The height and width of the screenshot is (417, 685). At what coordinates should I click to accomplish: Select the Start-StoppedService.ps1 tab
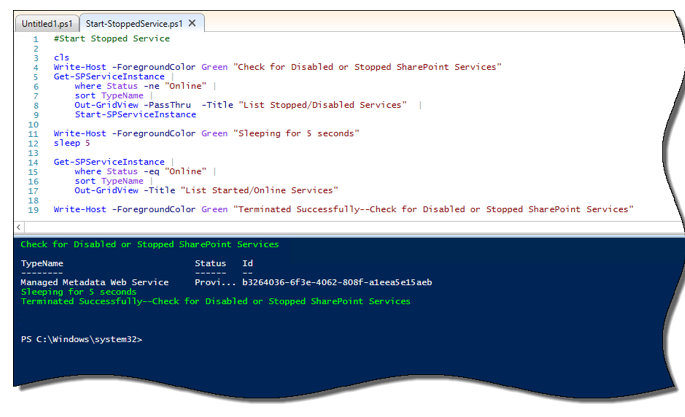click(134, 24)
